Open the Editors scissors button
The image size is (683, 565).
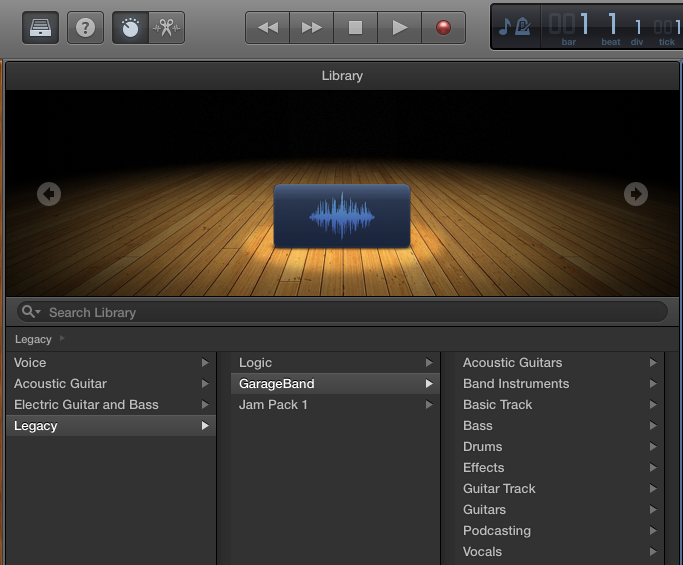point(166,28)
